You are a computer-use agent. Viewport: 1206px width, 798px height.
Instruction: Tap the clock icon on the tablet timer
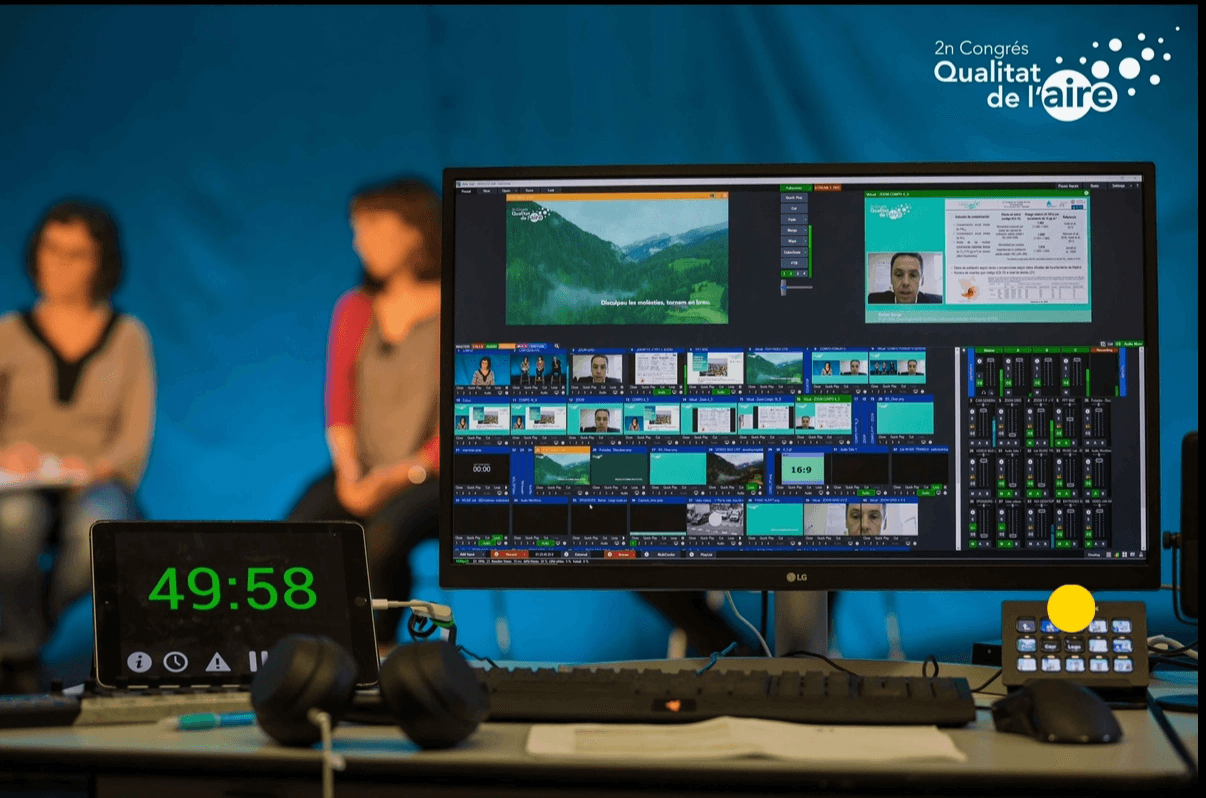point(176,662)
